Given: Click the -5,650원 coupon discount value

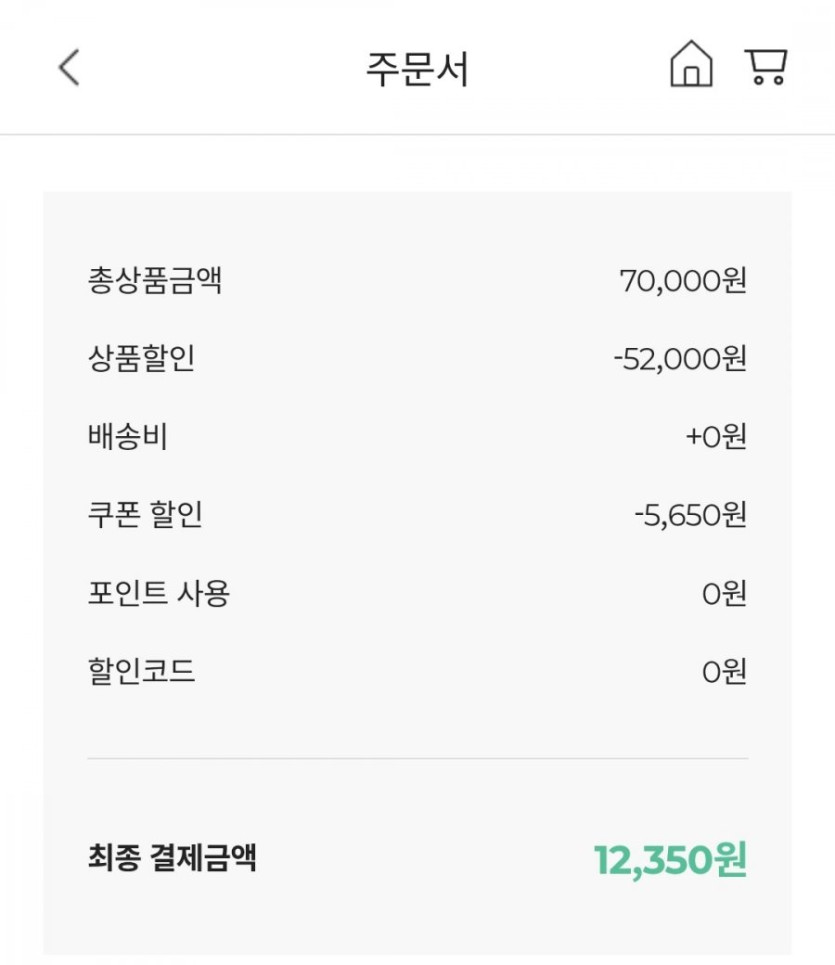Looking at the screenshot, I should tap(690, 515).
